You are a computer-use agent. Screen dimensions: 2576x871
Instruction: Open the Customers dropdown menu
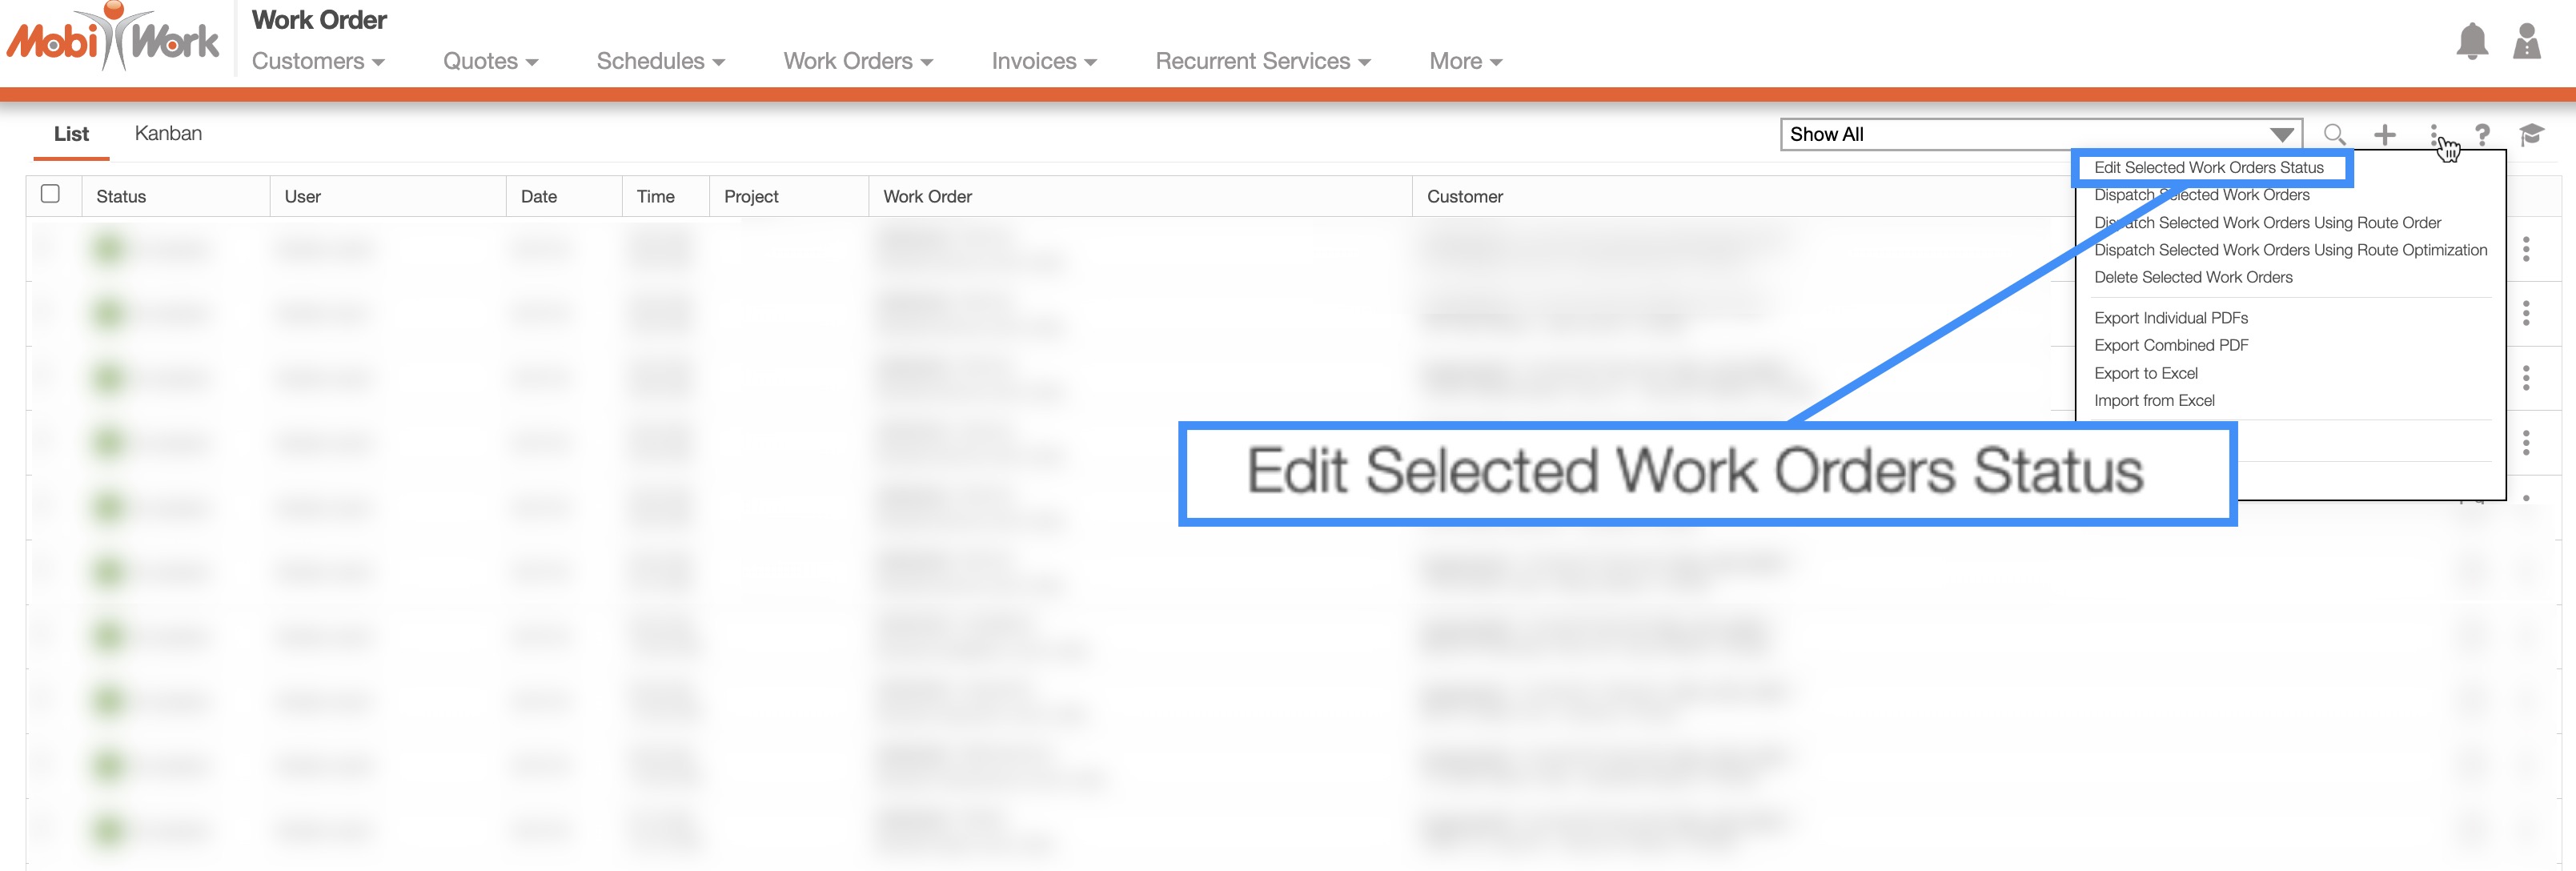pos(317,61)
